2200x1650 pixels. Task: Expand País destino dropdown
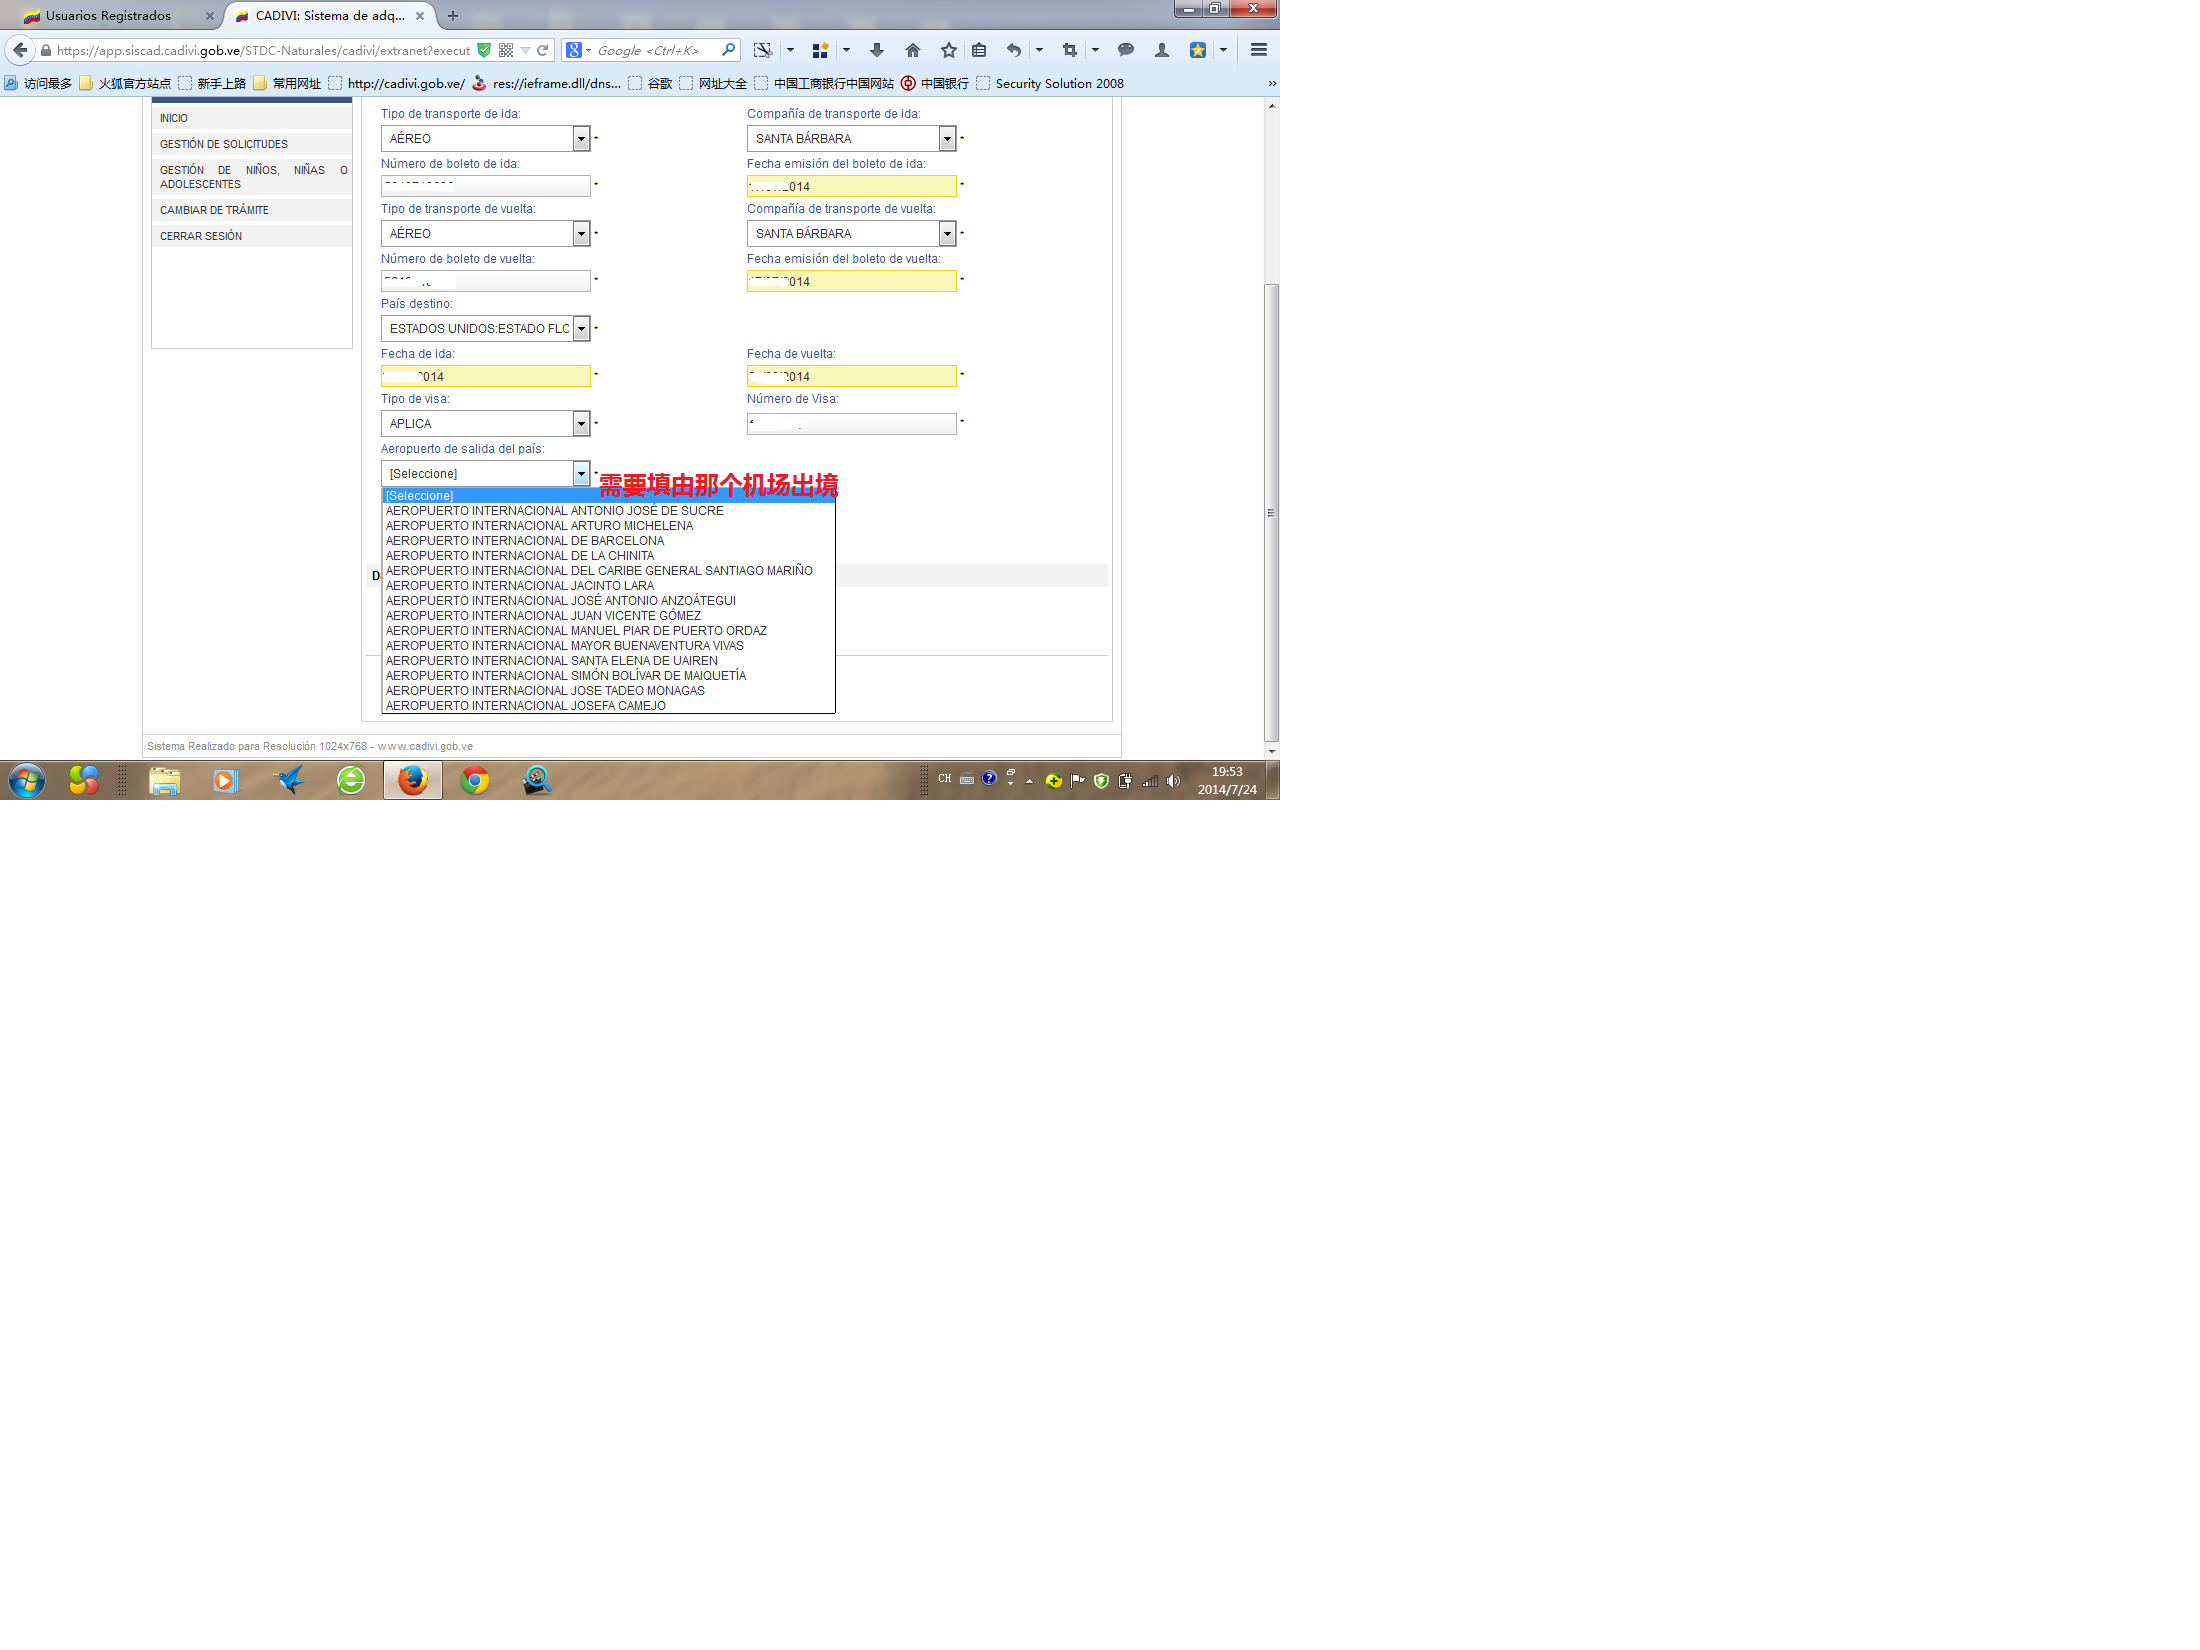tap(581, 329)
